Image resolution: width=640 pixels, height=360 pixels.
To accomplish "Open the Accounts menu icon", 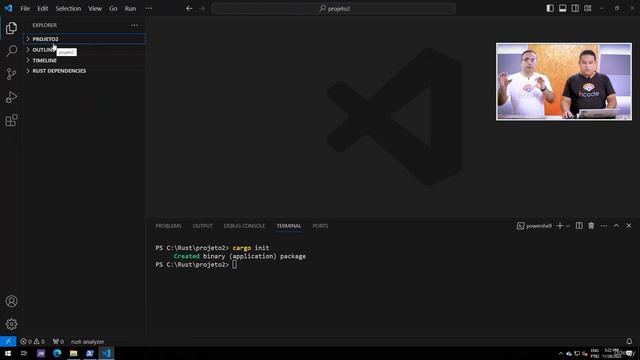I will click(11, 301).
